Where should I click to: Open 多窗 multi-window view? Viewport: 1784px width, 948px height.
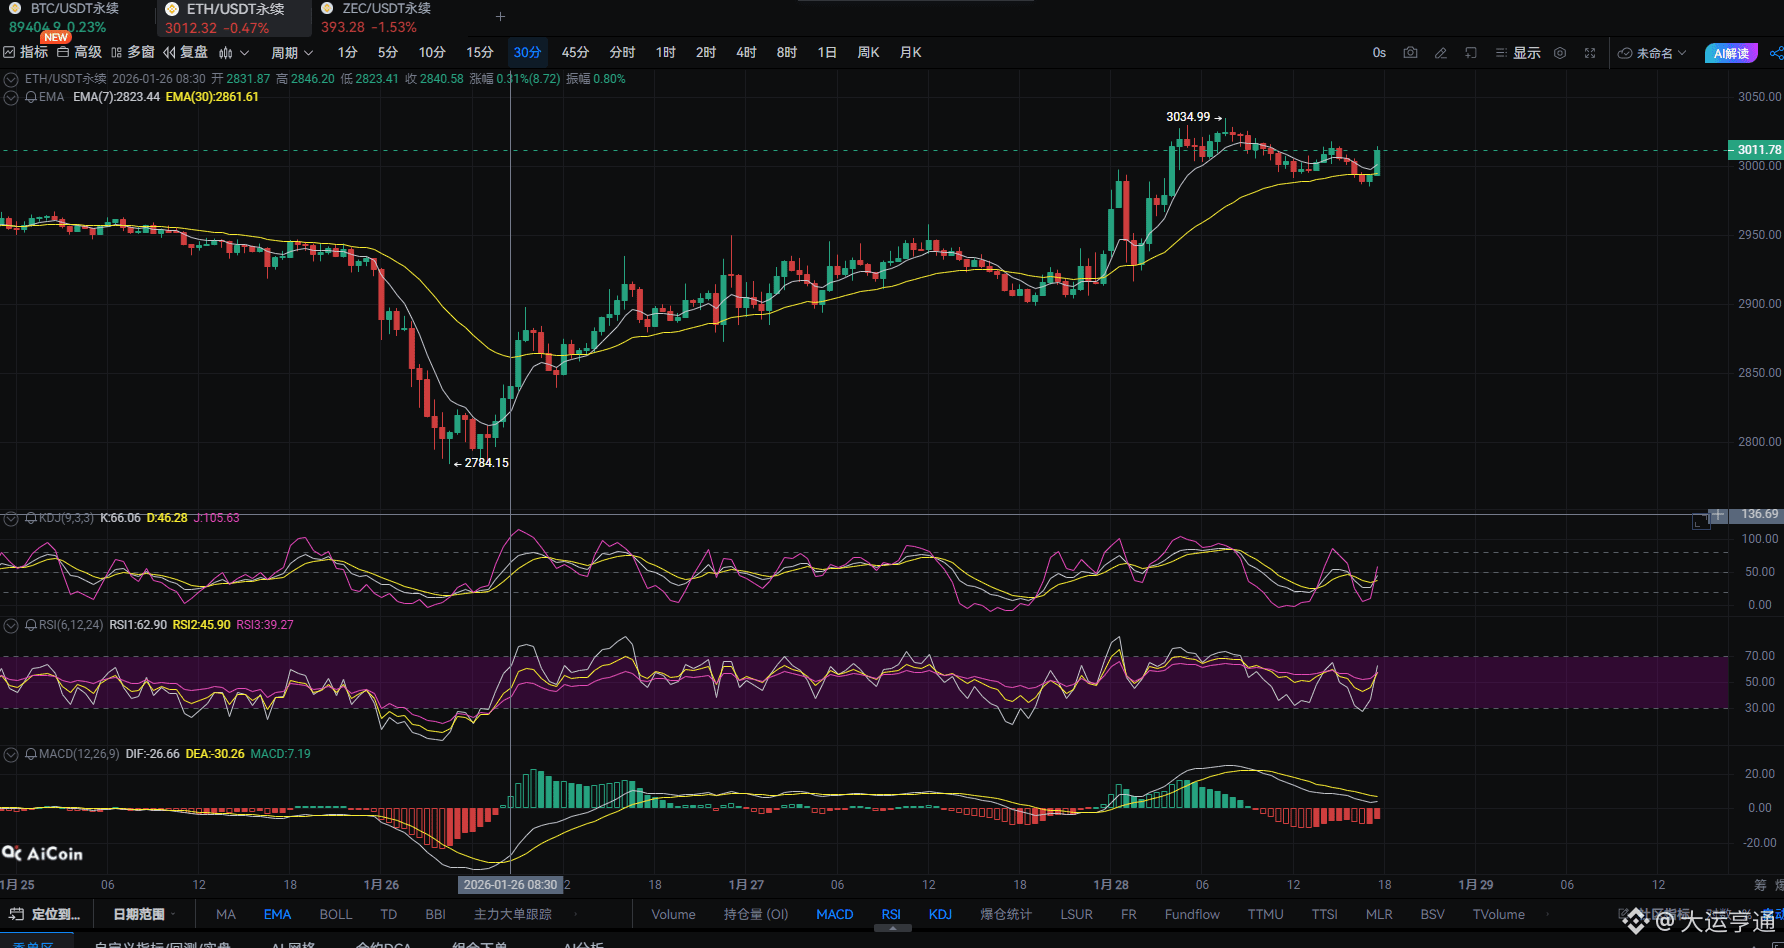pos(139,52)
